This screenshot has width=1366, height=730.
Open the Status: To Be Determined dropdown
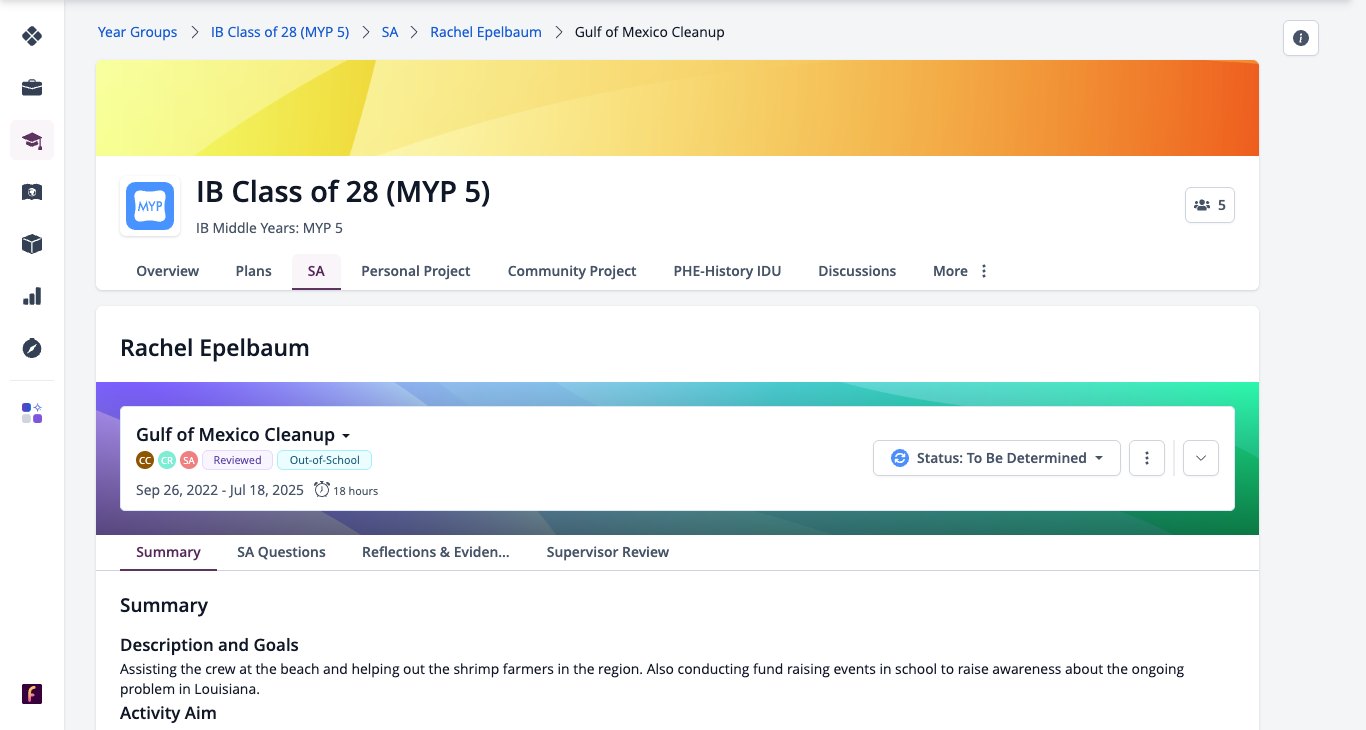[997, 458]
